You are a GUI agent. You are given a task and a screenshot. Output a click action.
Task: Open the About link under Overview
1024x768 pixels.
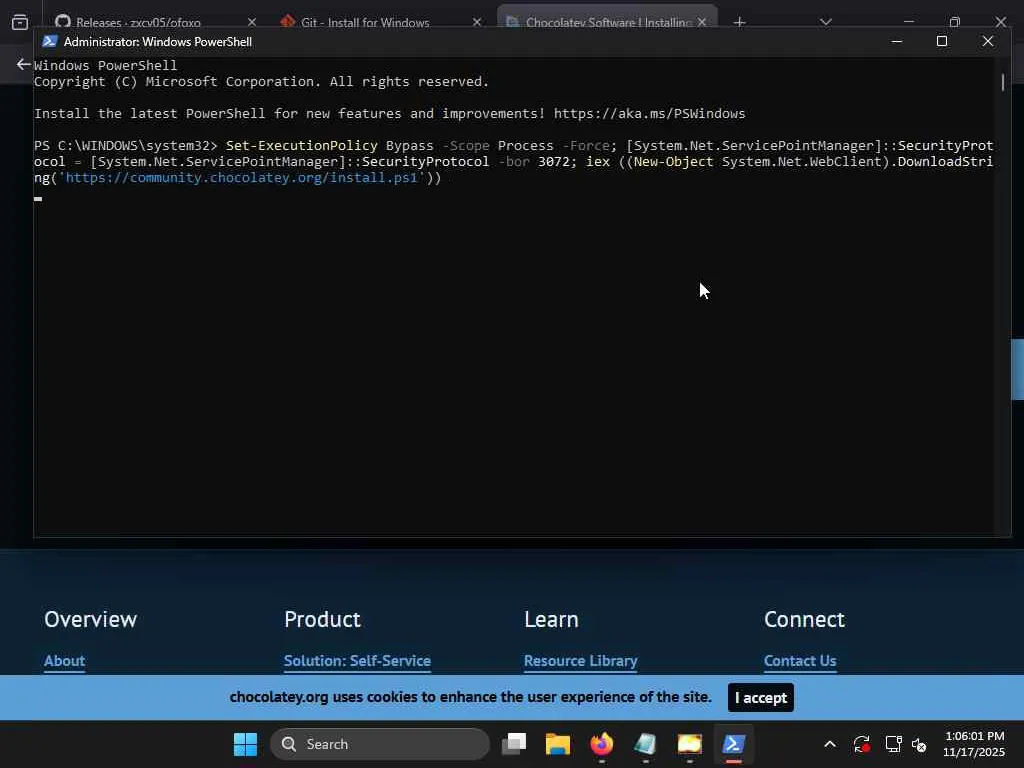pyautogui.click(x=65, y=661)
